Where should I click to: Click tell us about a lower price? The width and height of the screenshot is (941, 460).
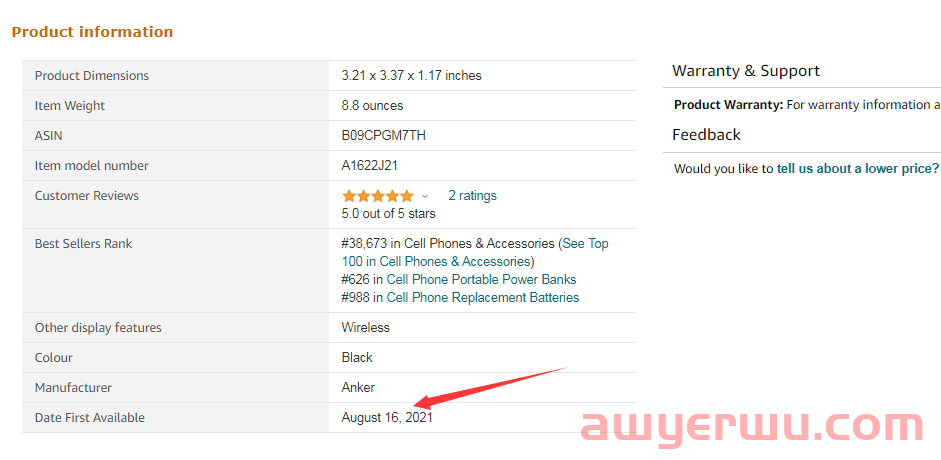click(858, 169)
